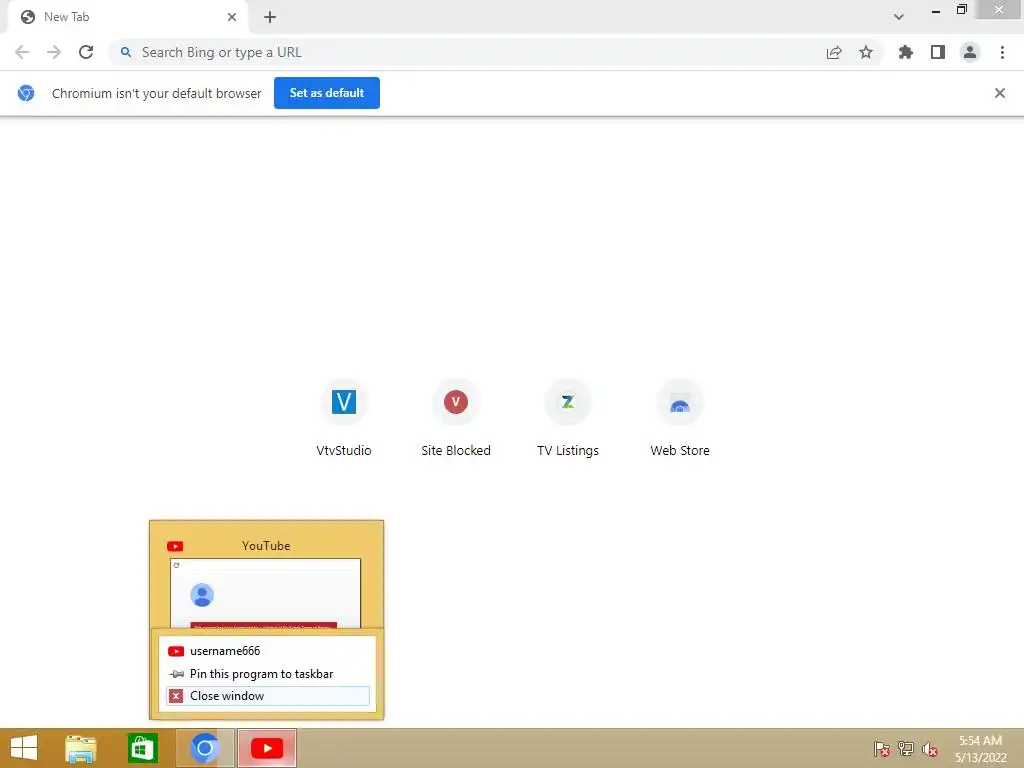Click the YouTube app taskbar icon
The width and height of the screenshot is (1024, 768).
tap(267, 748)
